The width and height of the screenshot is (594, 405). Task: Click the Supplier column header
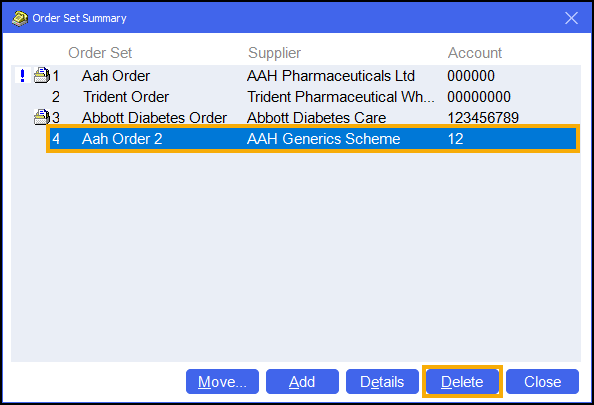[274, 53]
